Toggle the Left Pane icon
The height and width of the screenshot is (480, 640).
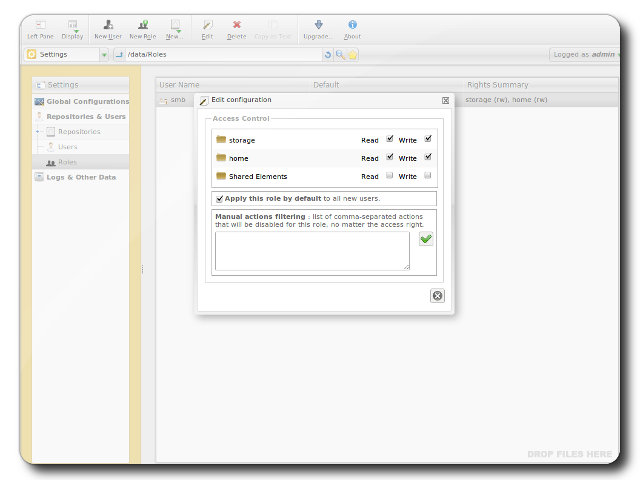40,24
